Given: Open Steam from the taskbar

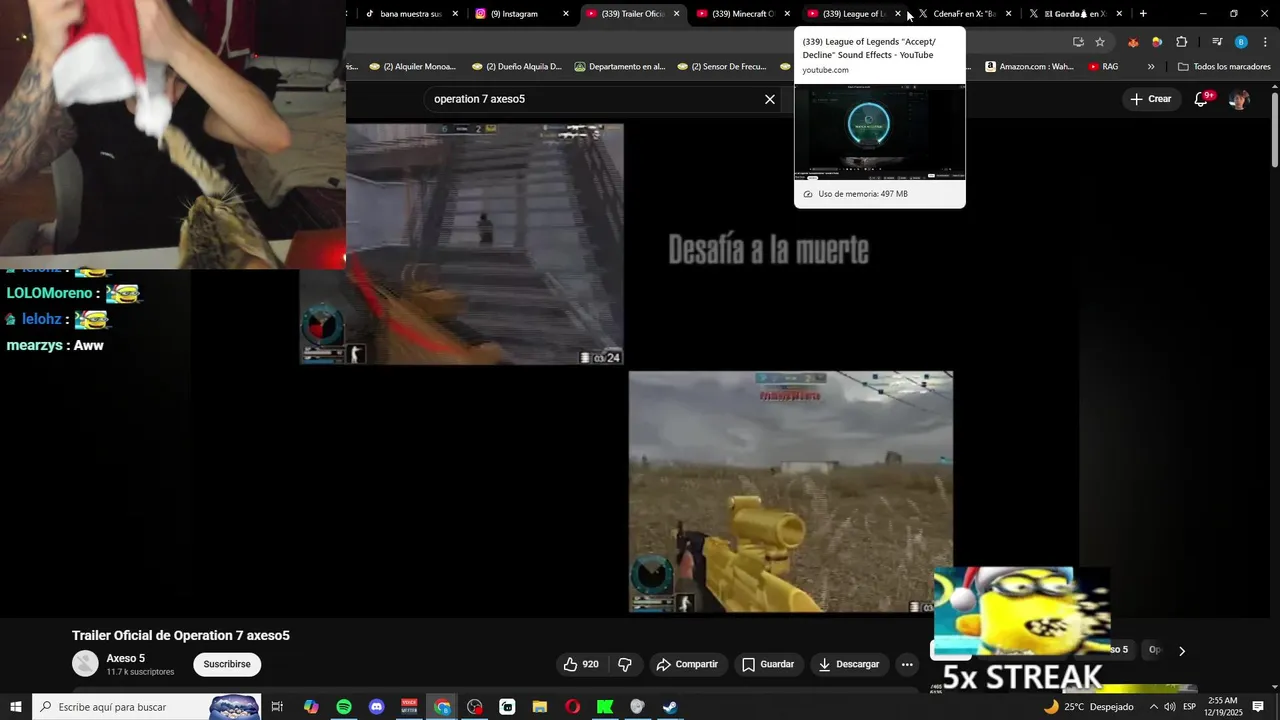Looking at the screenshot, I should (670, 707).
